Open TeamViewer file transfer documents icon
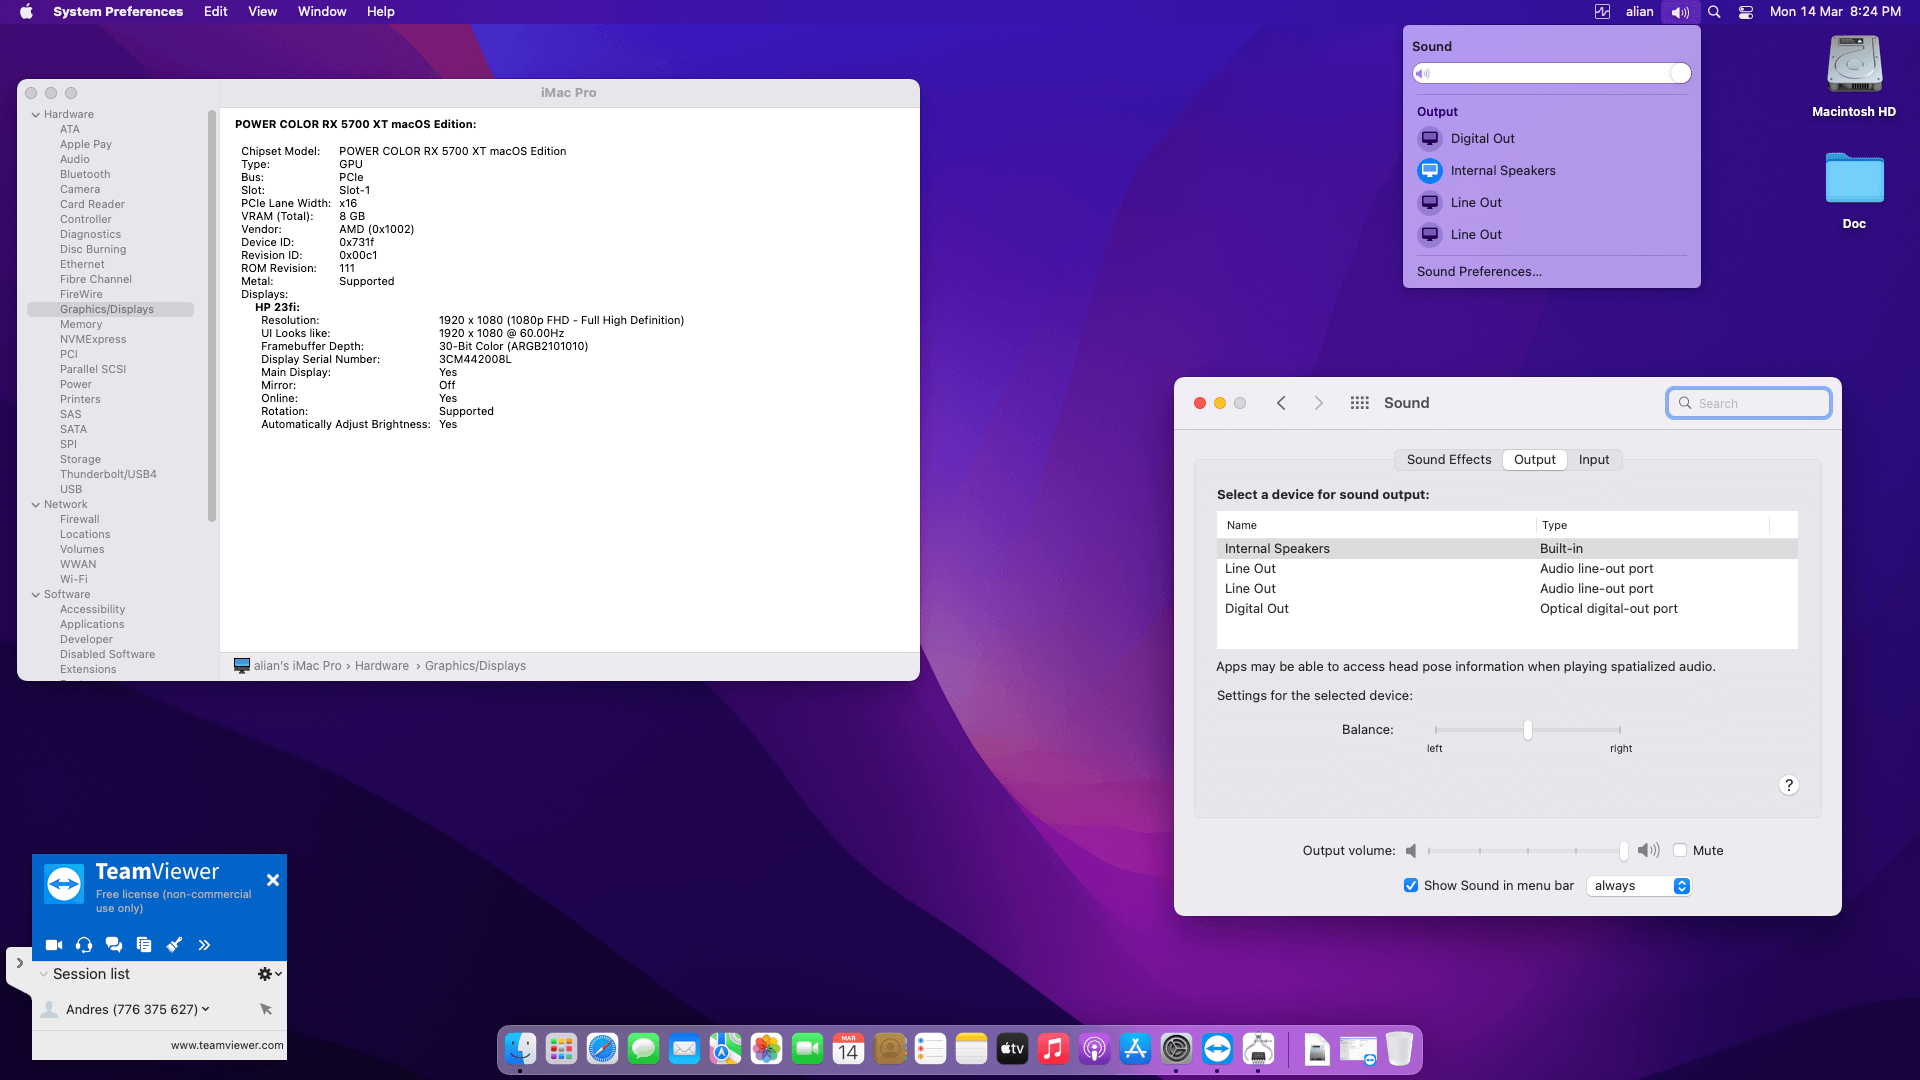The image size is (1920, 1080). [144, 945]
